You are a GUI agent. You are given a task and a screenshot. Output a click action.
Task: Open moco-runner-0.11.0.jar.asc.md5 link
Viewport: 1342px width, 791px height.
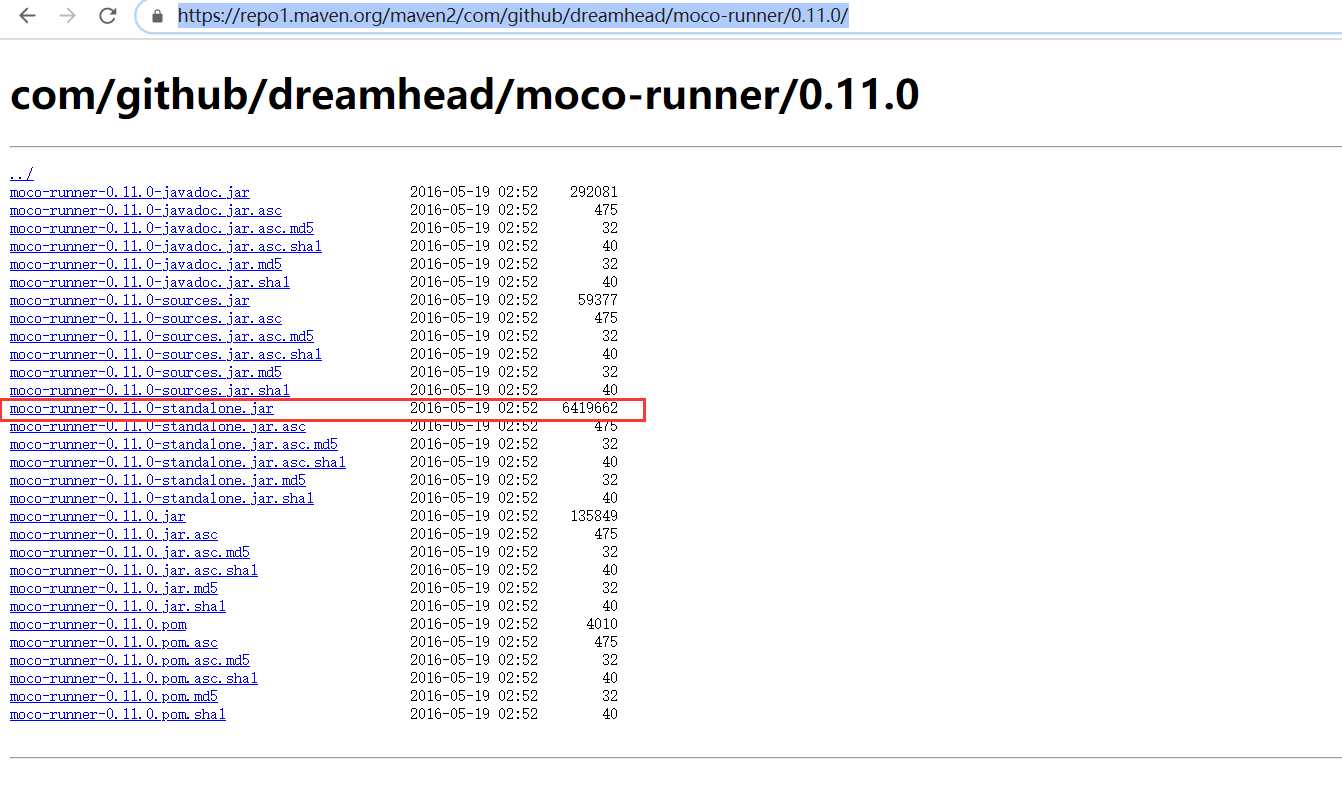[130, 552]
